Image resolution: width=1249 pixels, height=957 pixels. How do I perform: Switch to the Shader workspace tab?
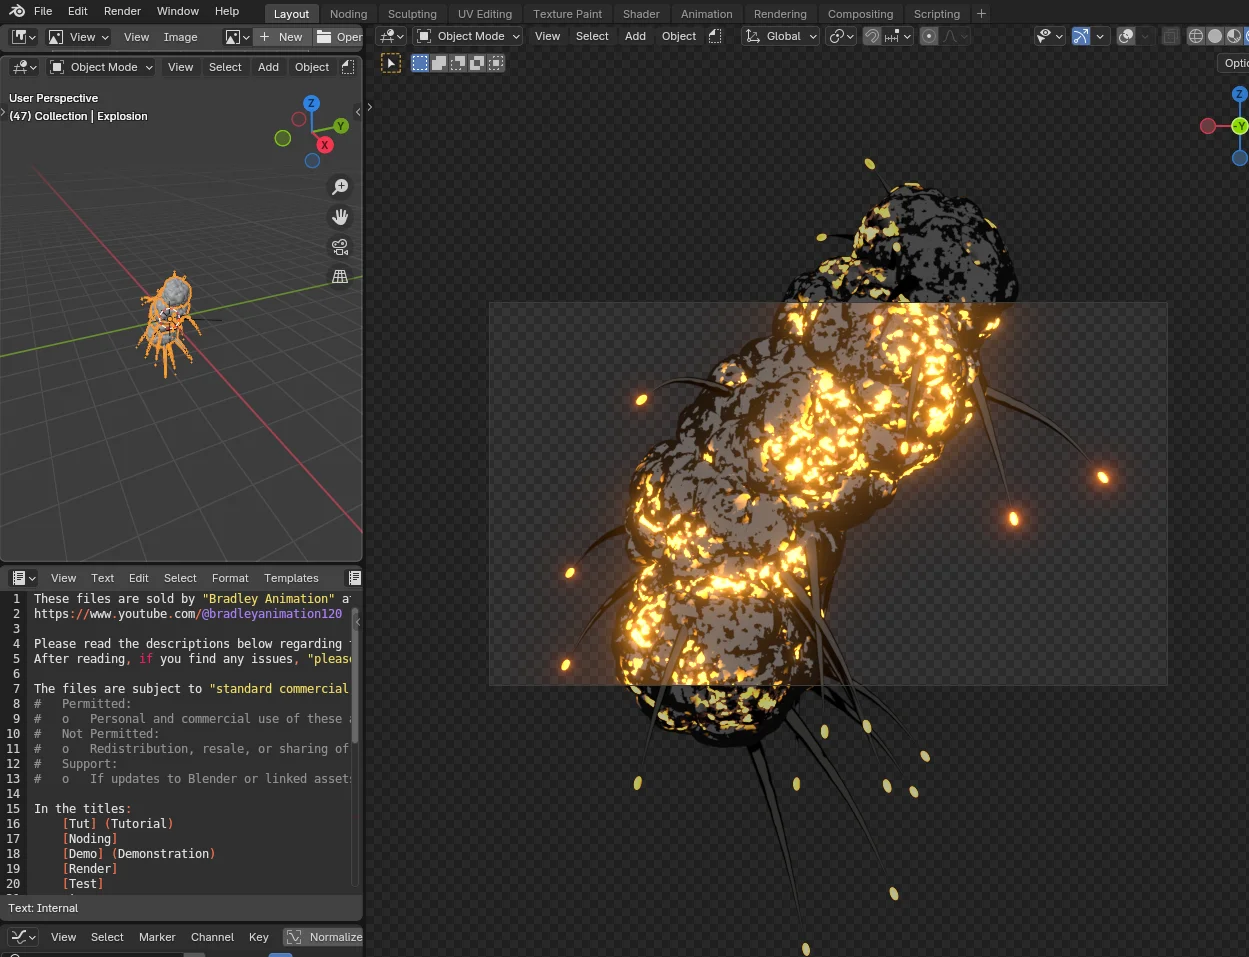click(641, 13)
